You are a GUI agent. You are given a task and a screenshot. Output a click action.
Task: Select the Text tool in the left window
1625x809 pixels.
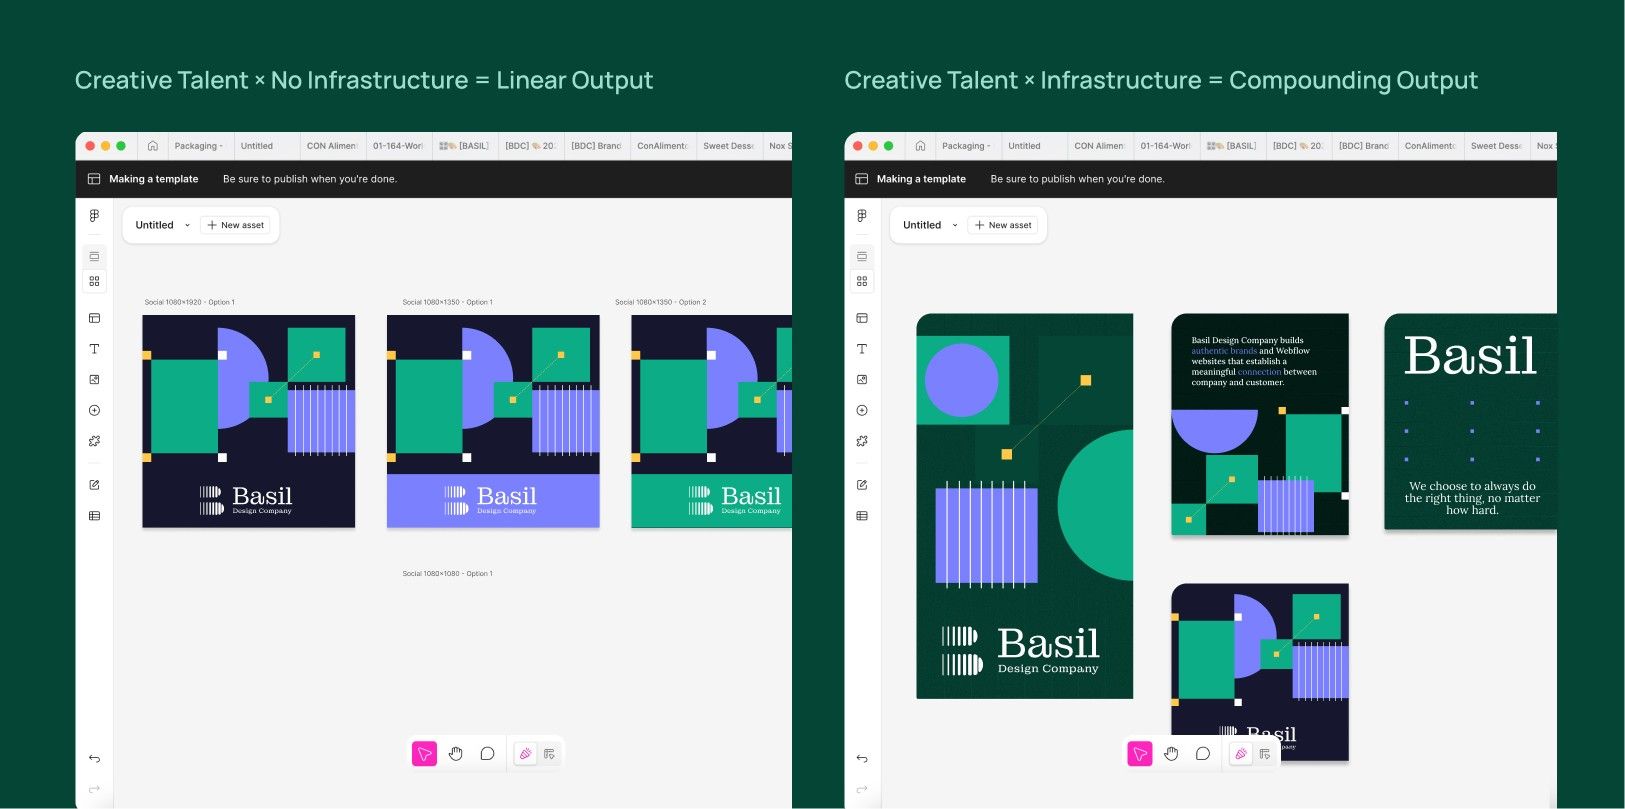(94, 349)
